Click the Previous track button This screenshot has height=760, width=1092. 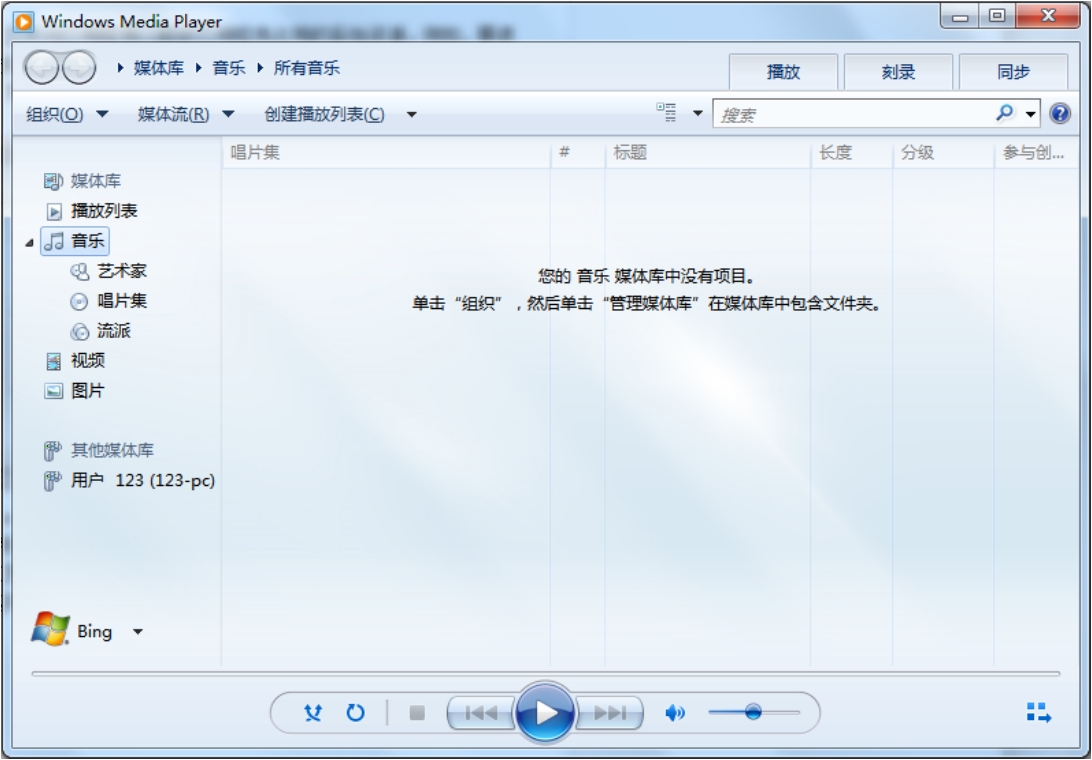pyautogui.click(x=481, y=713)
